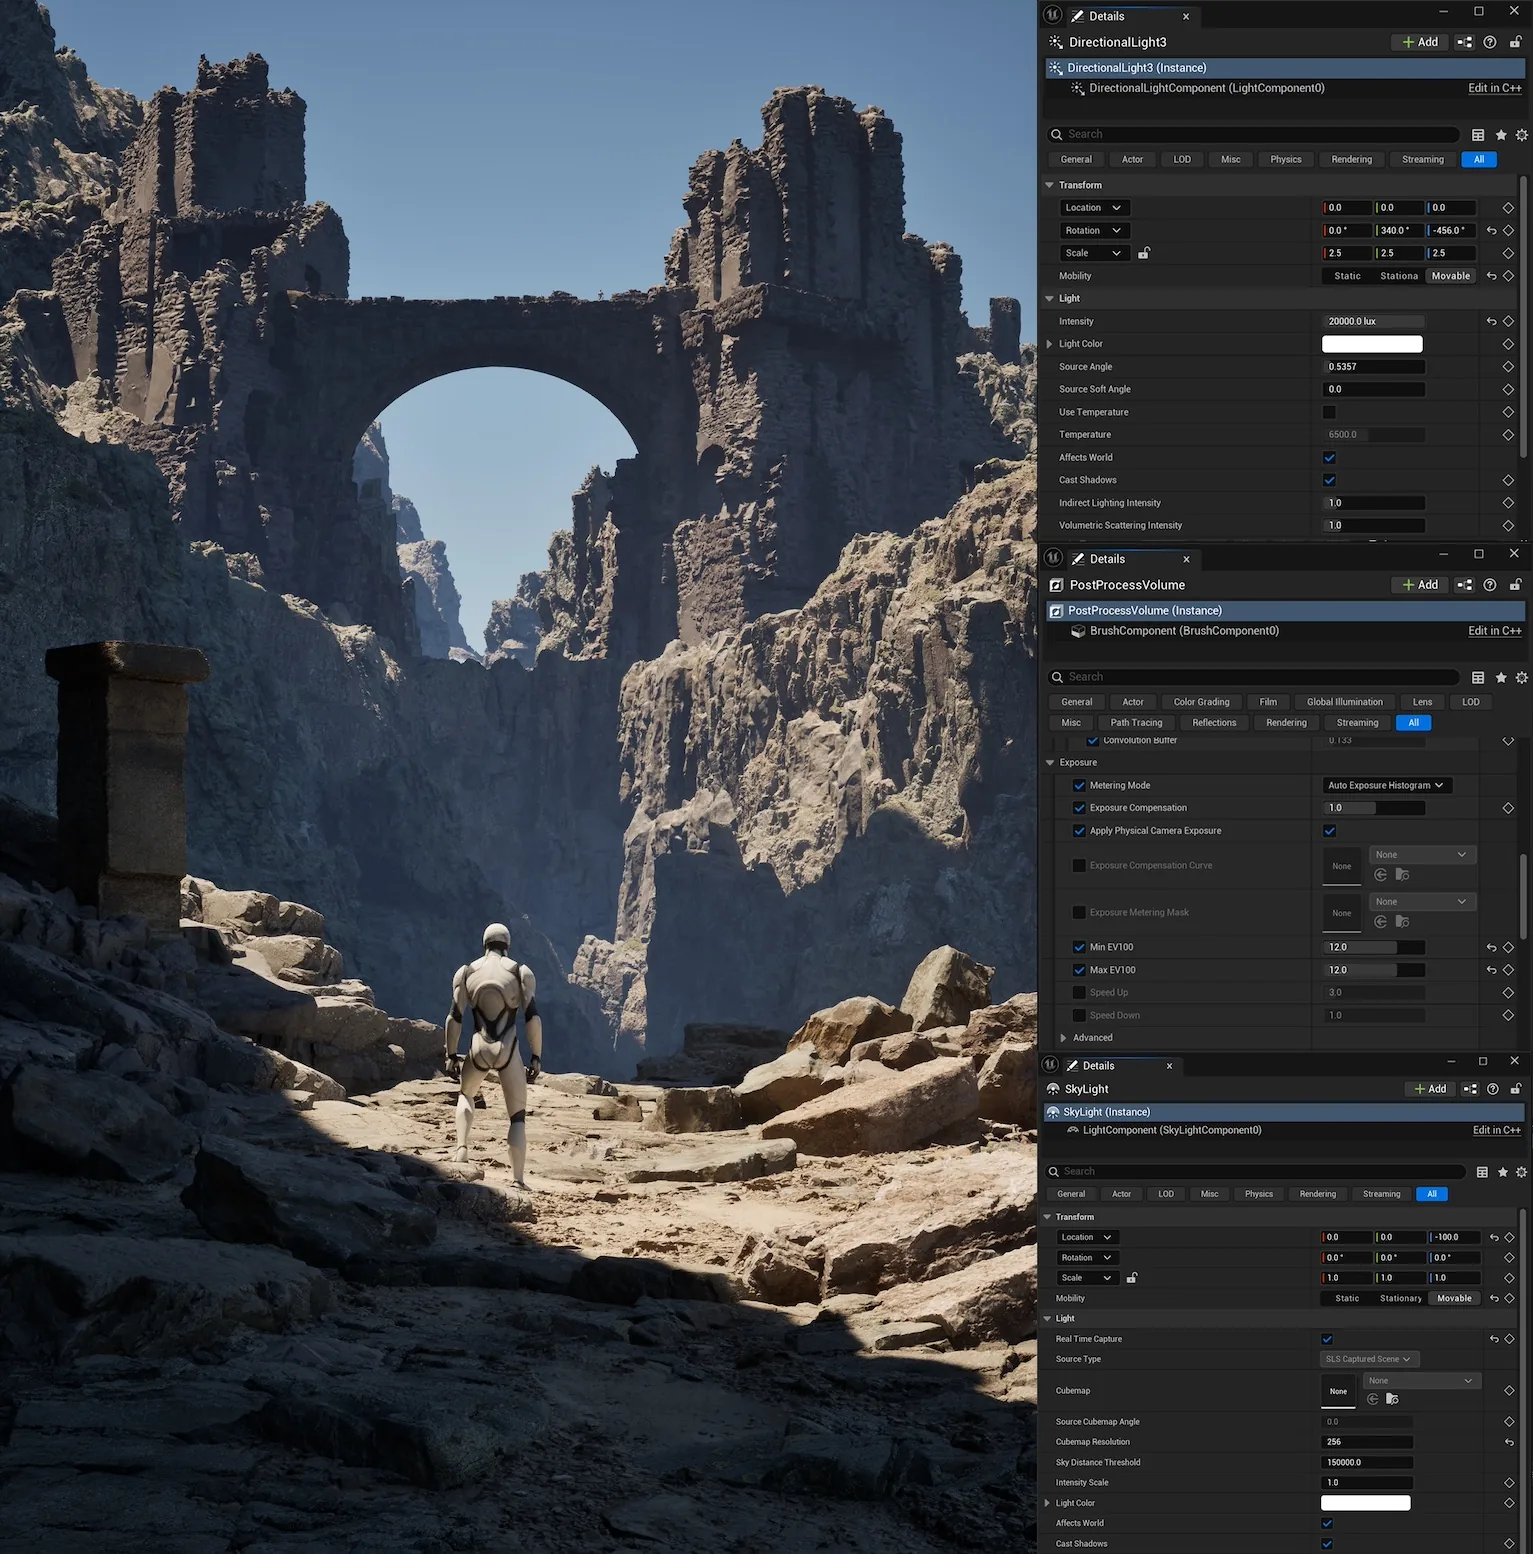Toggle the scale lock ratio icon for DirectionalLight3
This screenshot has width=1533, height=1554.
pos(1144,253)
